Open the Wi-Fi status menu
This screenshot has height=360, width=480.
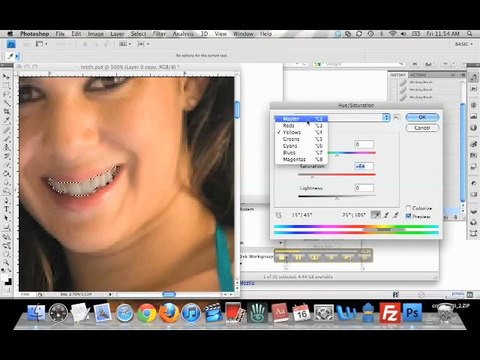pyautogui.click(x=393, y=34)
